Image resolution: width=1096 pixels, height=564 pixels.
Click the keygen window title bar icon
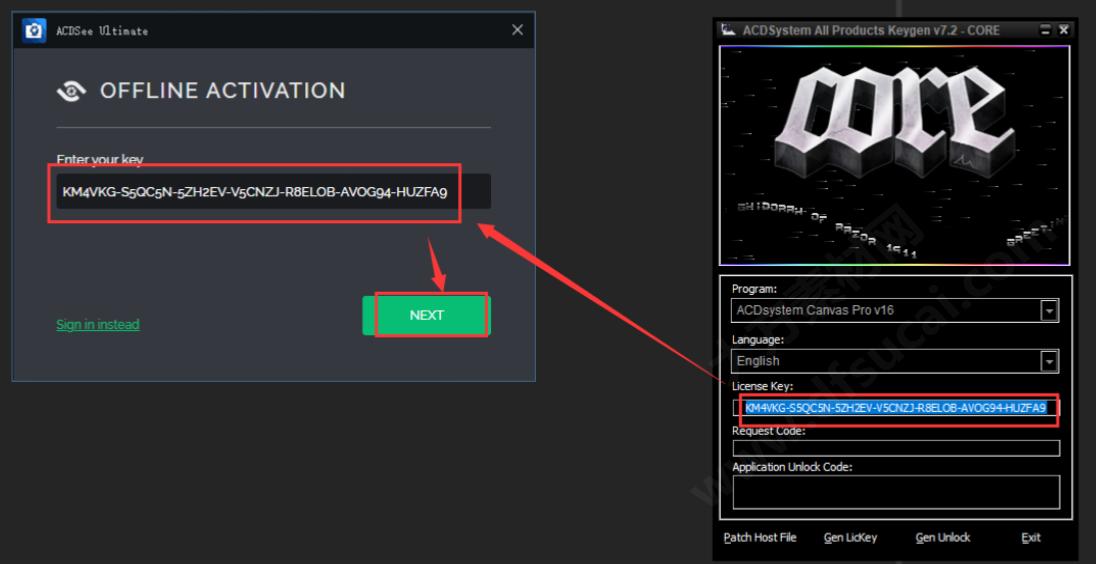728,30
